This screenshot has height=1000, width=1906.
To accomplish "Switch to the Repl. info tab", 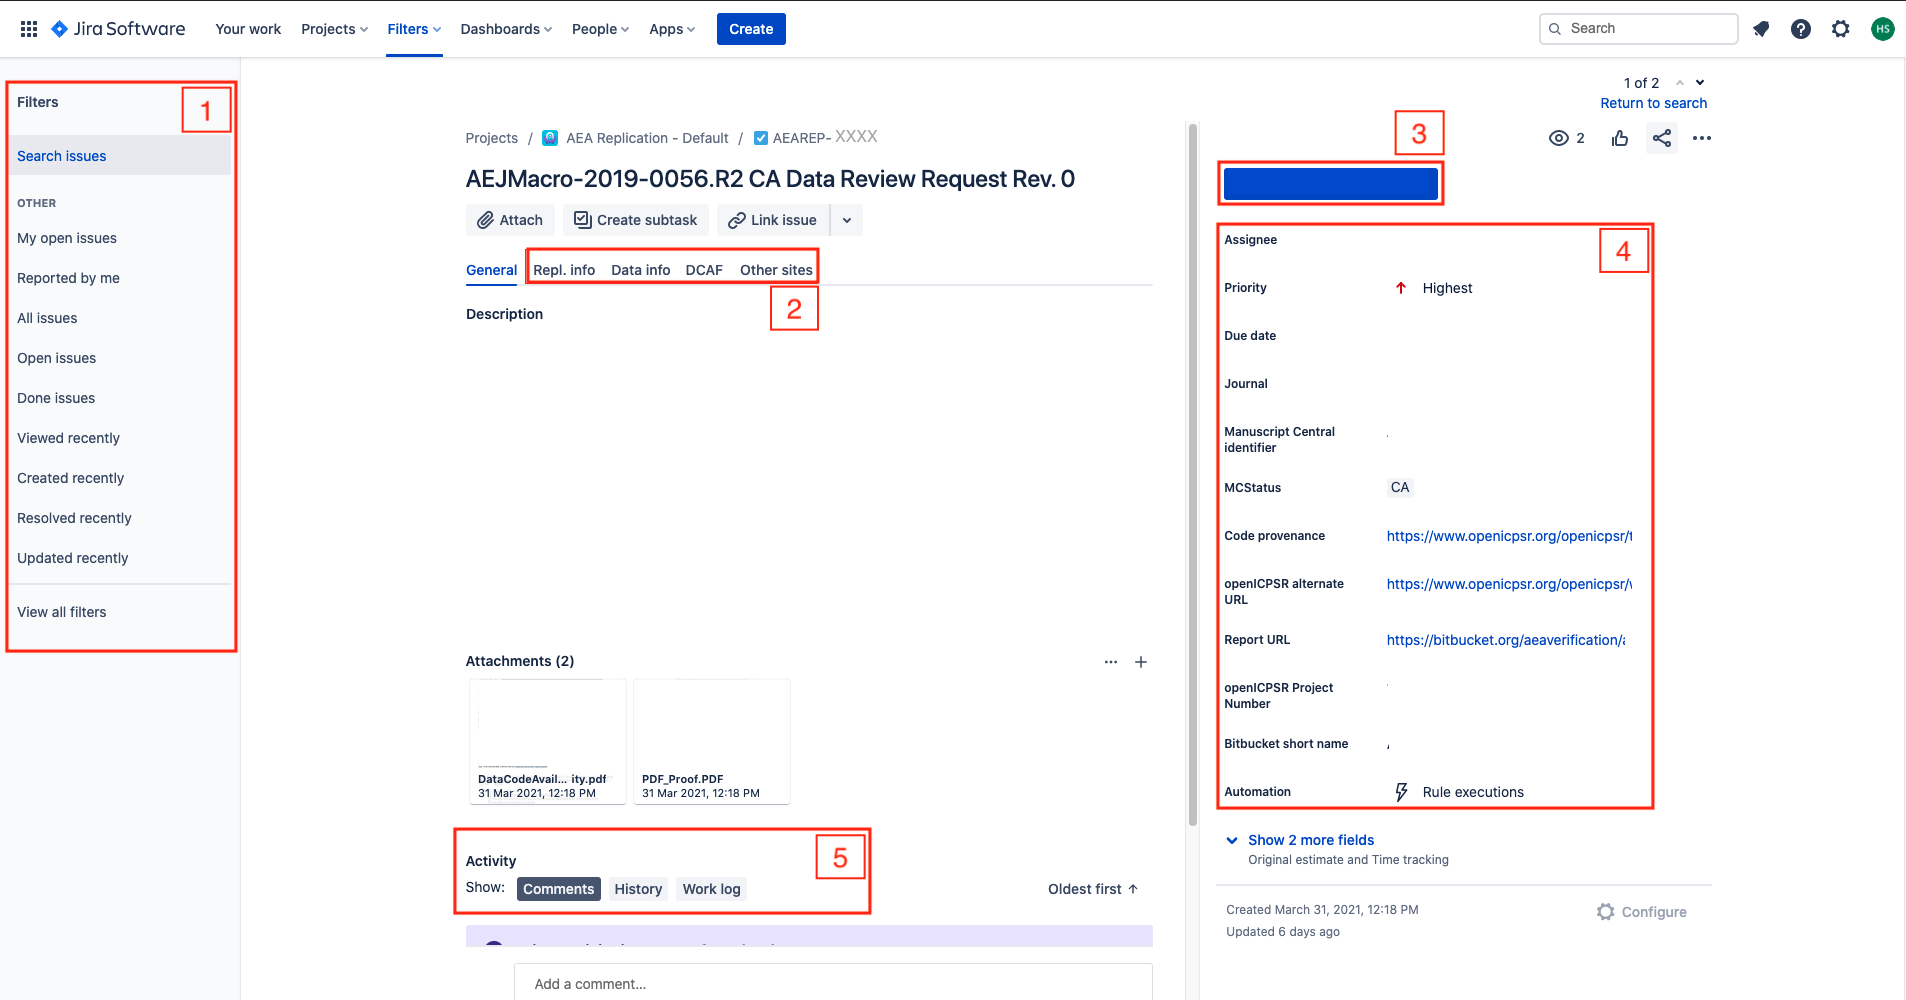I will tap(564, 270).
